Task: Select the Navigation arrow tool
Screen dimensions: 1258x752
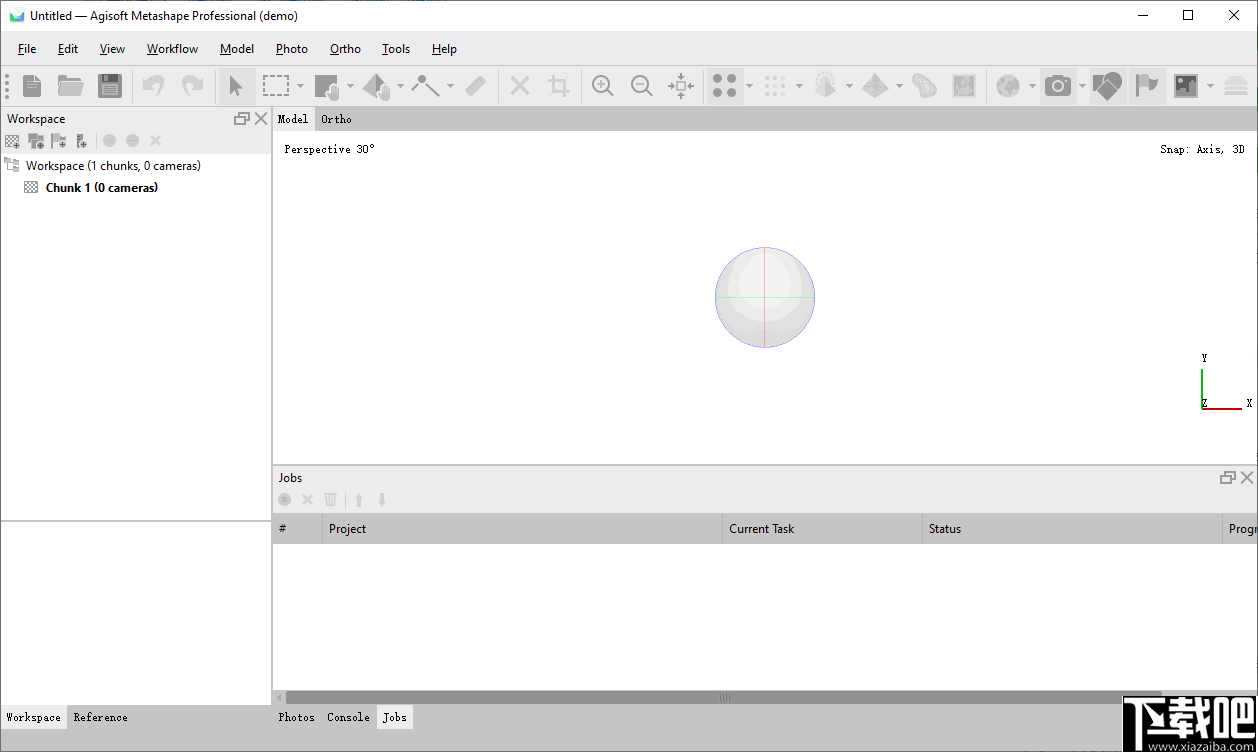Action: point(236,86)
